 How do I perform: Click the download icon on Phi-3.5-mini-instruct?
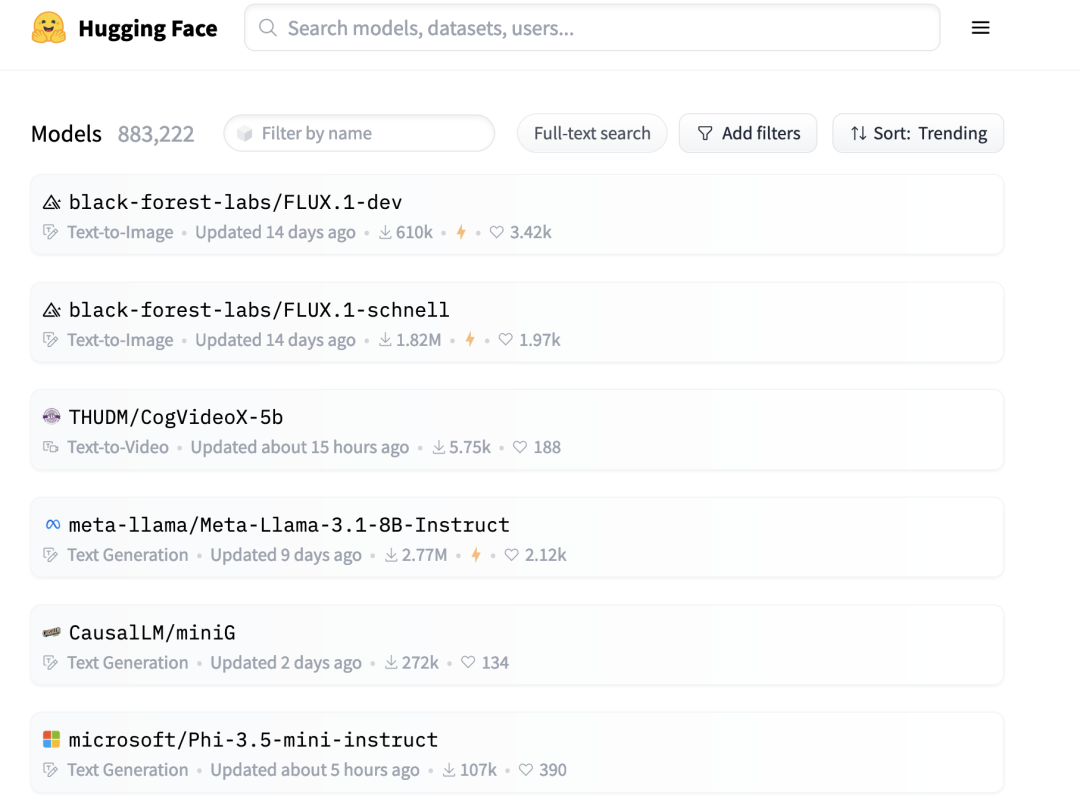(449, 770)
